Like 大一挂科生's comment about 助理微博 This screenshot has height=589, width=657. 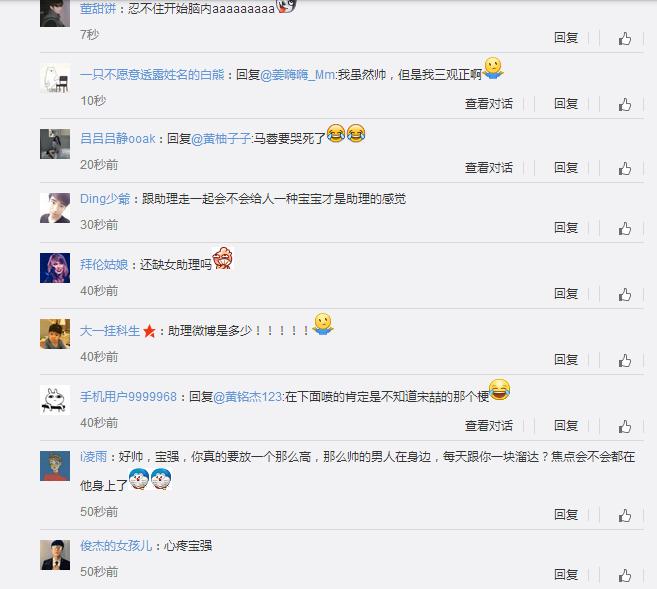[x=625, y=360]
